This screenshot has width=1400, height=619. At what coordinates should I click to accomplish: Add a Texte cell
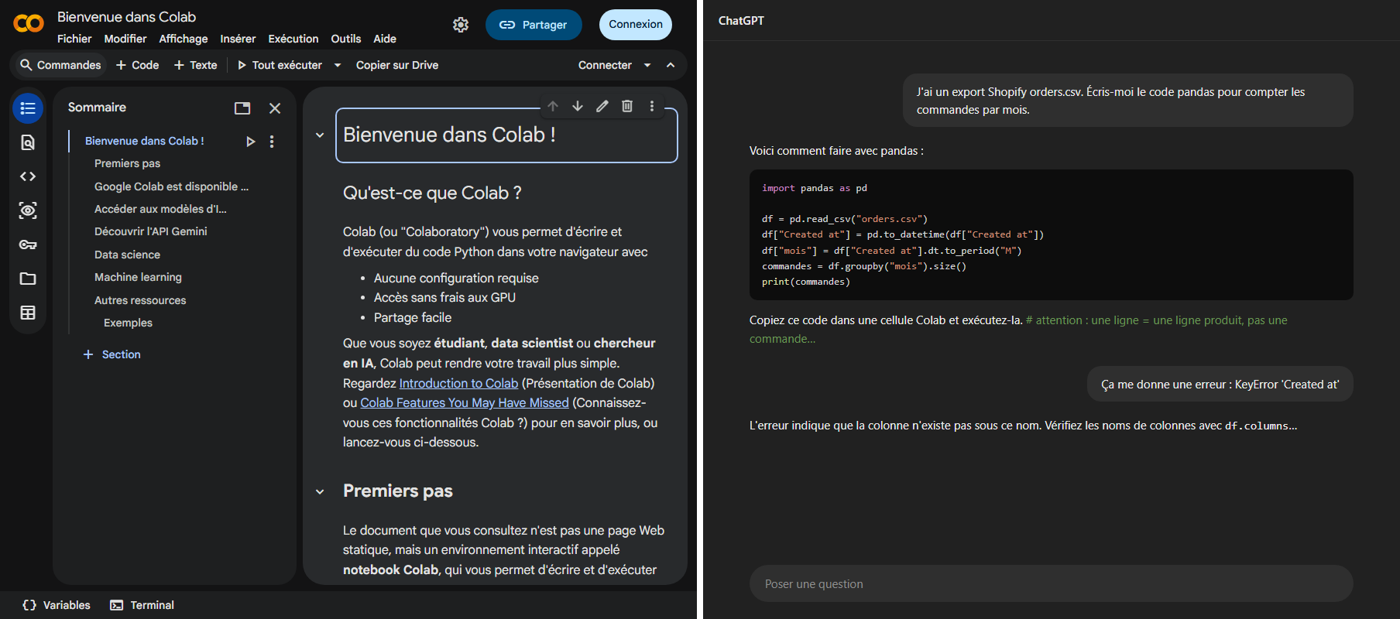195,65
